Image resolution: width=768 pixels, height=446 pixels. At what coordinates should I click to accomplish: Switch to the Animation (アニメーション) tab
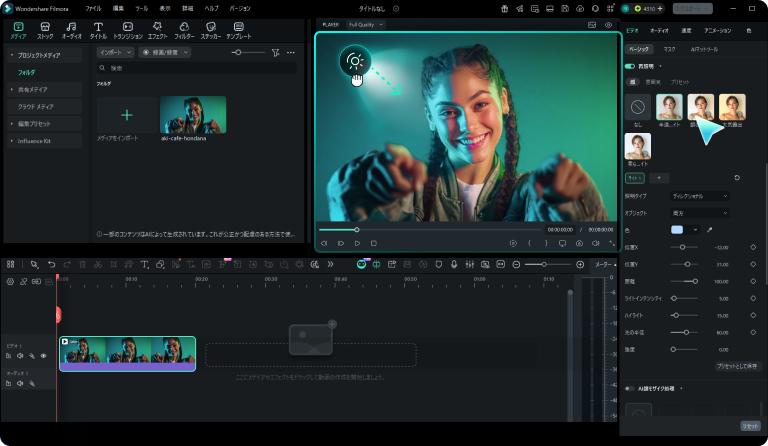718,31
